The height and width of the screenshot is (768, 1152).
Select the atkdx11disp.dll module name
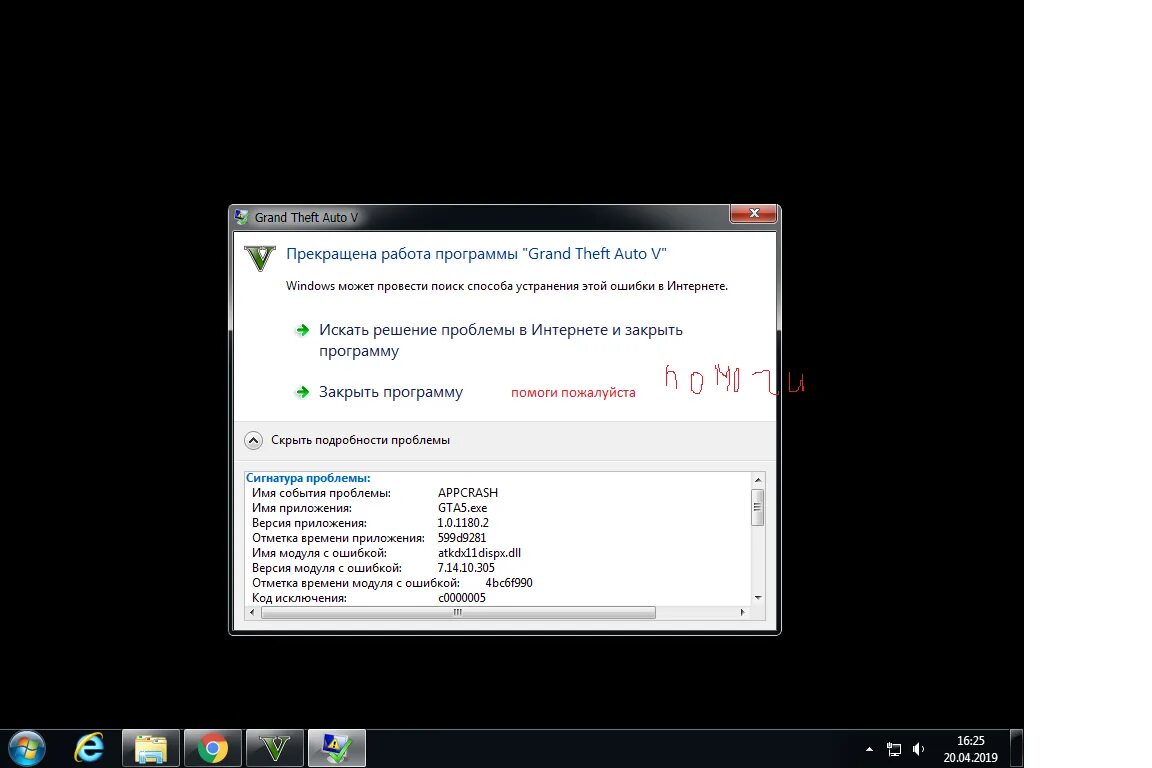coord(479,553)
